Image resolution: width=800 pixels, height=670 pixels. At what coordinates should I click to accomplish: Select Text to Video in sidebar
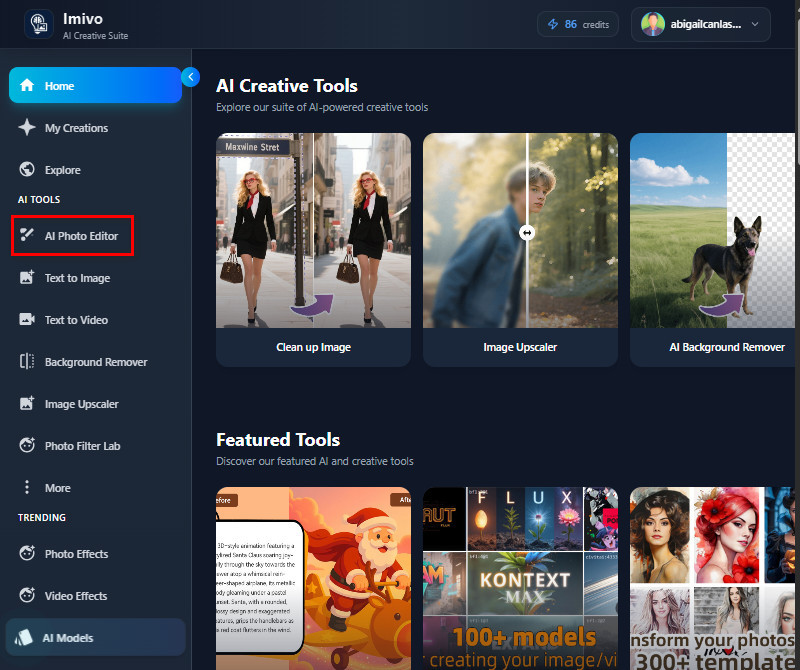pyautogui.click(x=95, y=319)
